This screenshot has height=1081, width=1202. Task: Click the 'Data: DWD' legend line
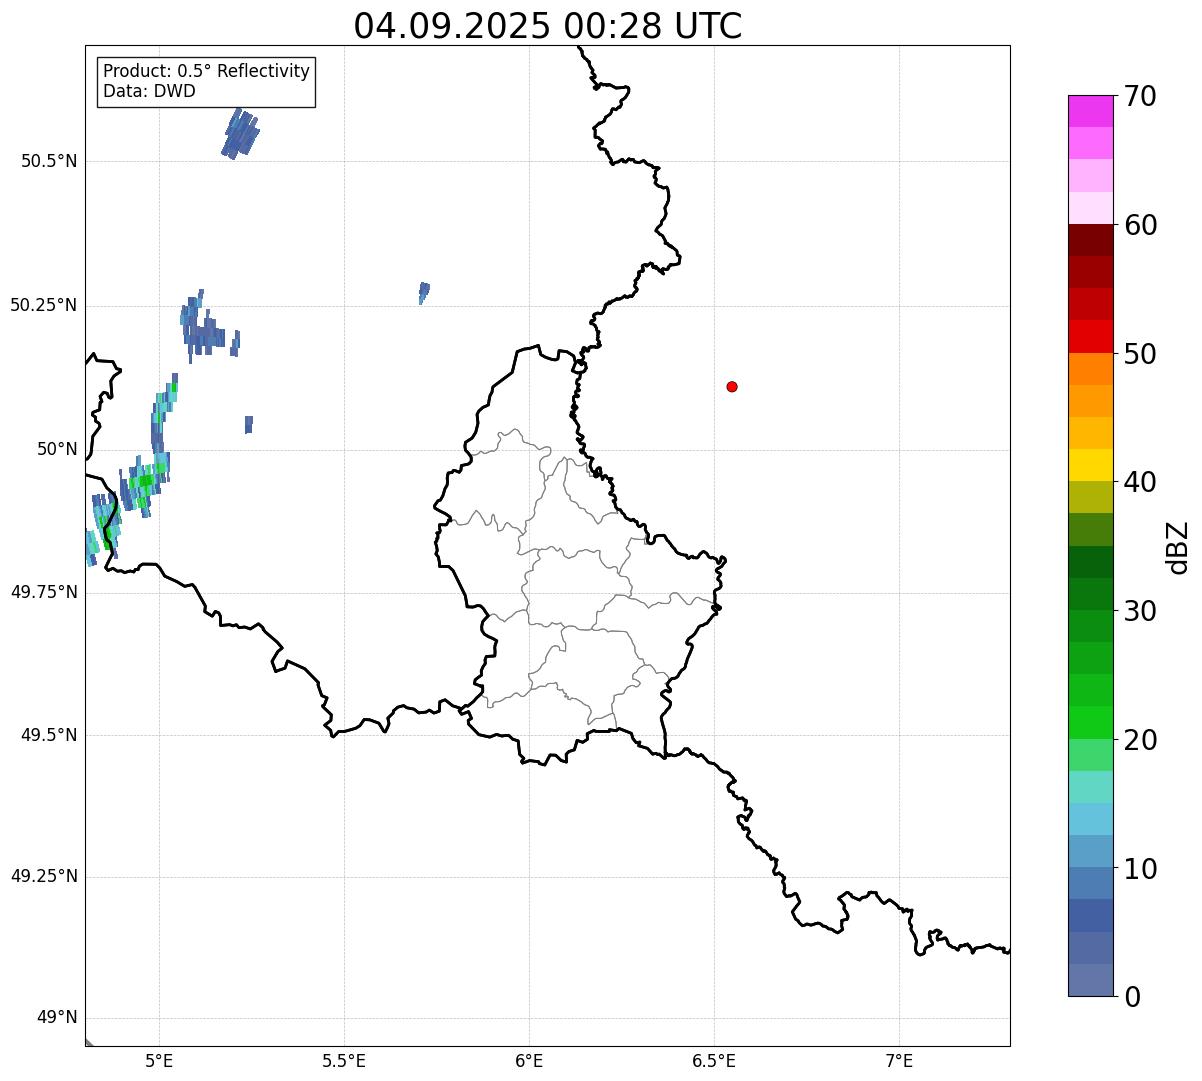click(x=149, y=92)
